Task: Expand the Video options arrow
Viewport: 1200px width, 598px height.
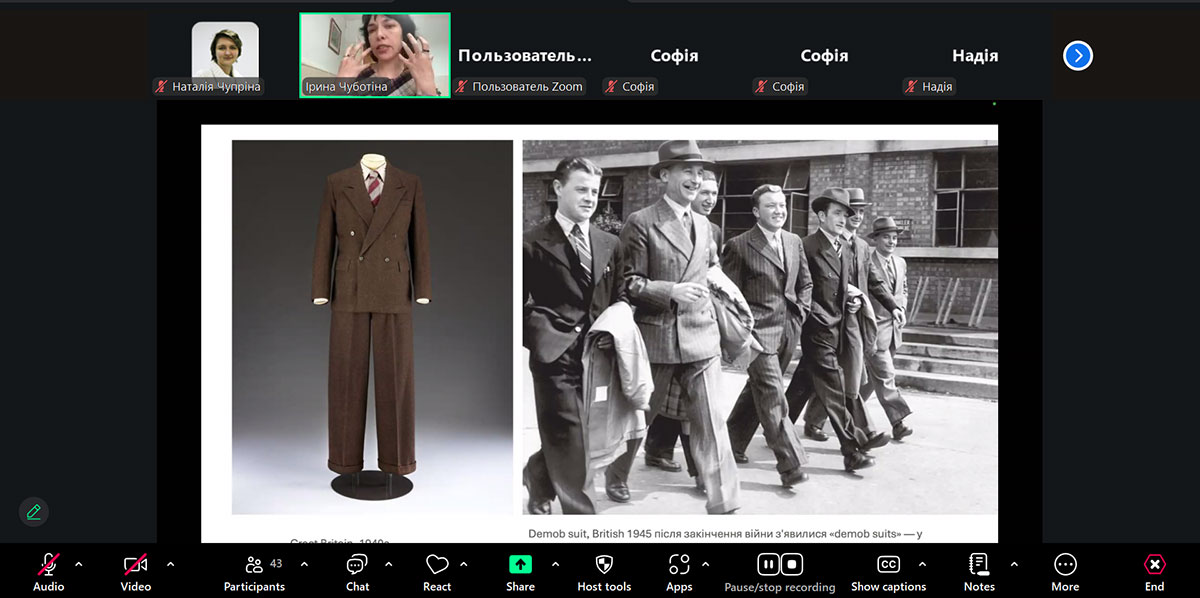Action: click(170, 564)
